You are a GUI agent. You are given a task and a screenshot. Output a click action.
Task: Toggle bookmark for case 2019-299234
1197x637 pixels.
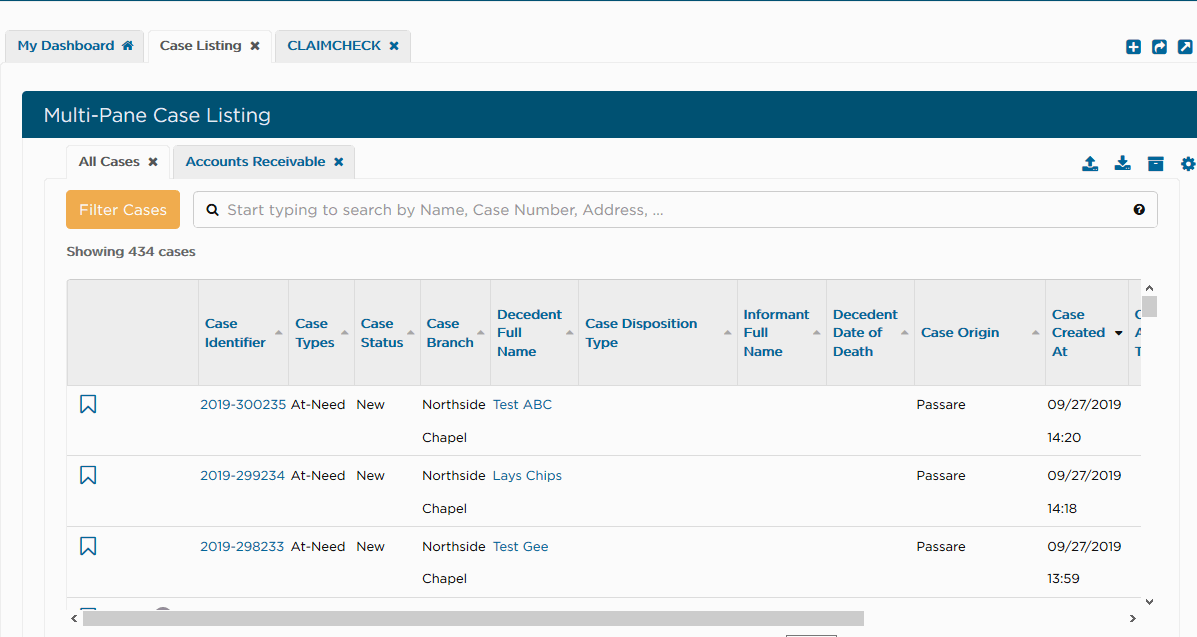88,475
